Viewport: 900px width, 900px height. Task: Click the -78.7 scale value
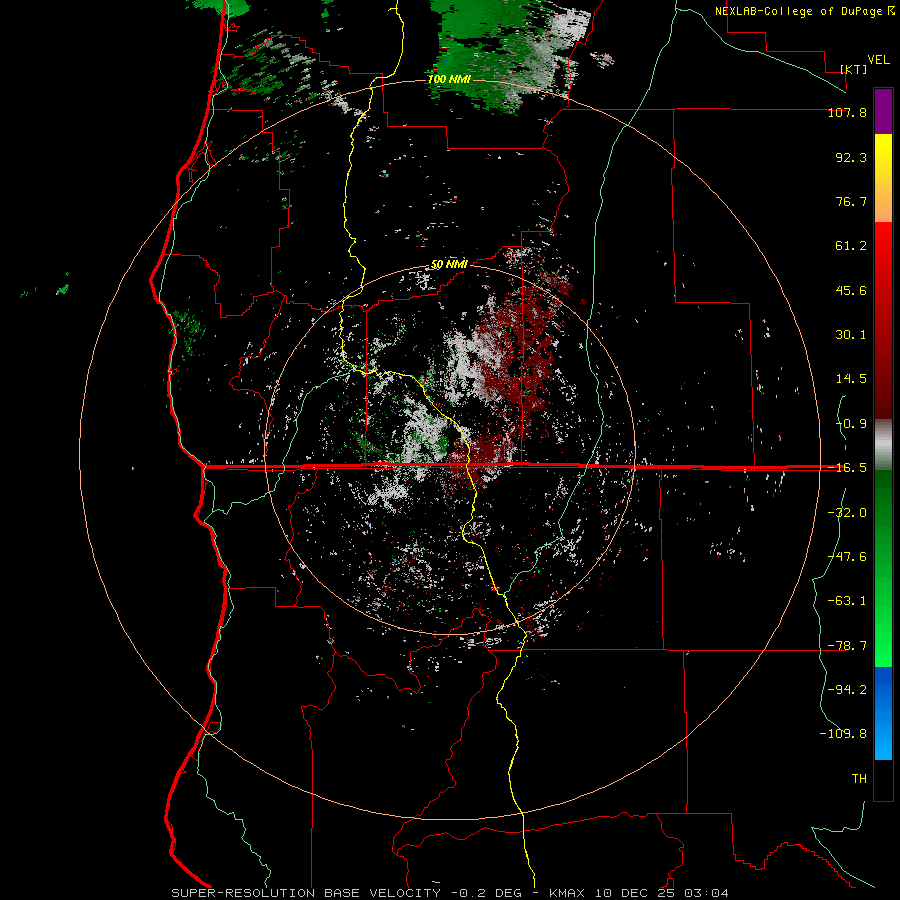point(847,646)
